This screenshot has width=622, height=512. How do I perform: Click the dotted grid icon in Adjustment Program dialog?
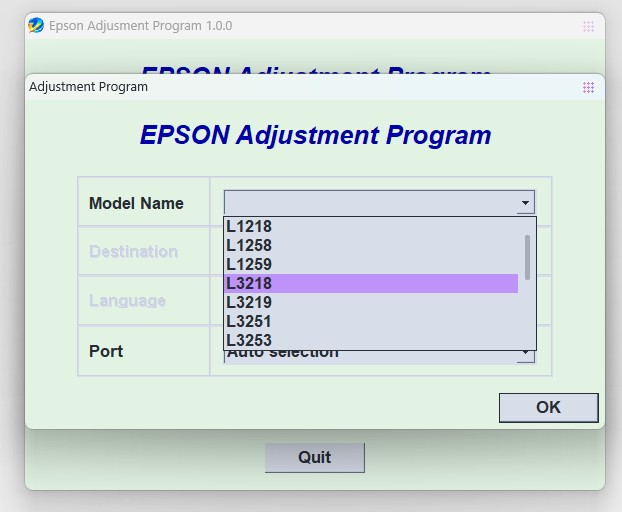coord(588,87)
